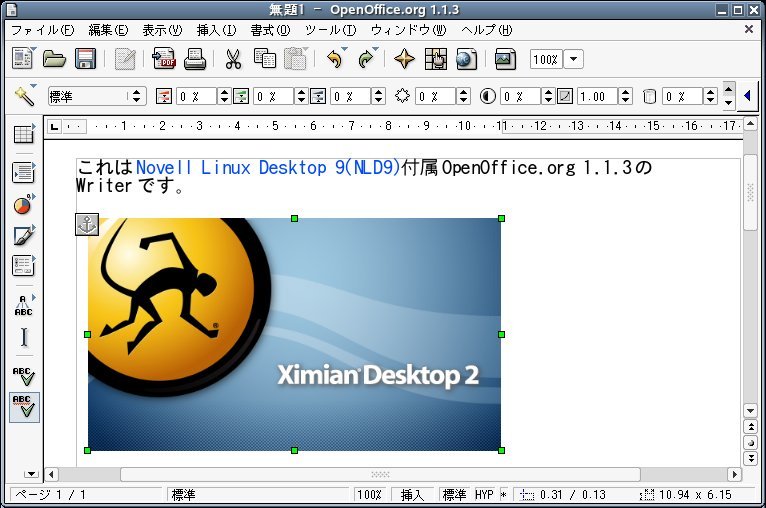Click the brightness percentage stepper arrows
Viewport: 766px width, 508px height.
pos(464,96)
